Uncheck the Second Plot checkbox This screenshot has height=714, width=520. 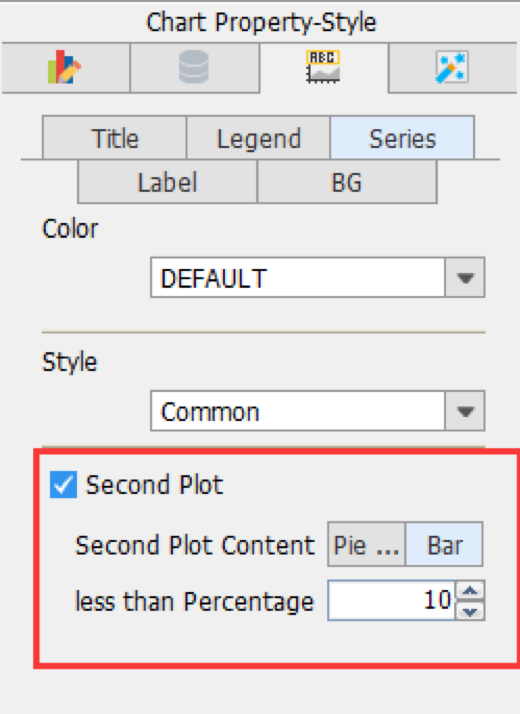(63, 484)
